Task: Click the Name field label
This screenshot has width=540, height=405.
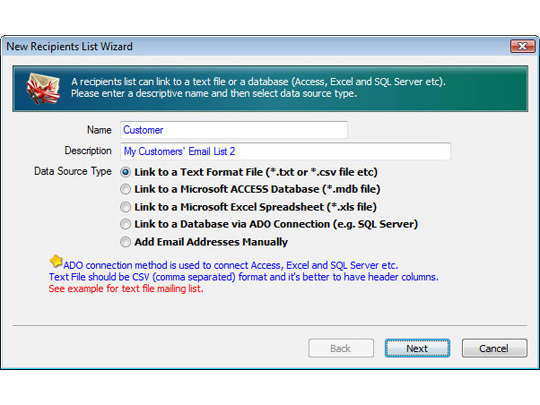Action: pyautogui.click(x=99, y=130)
